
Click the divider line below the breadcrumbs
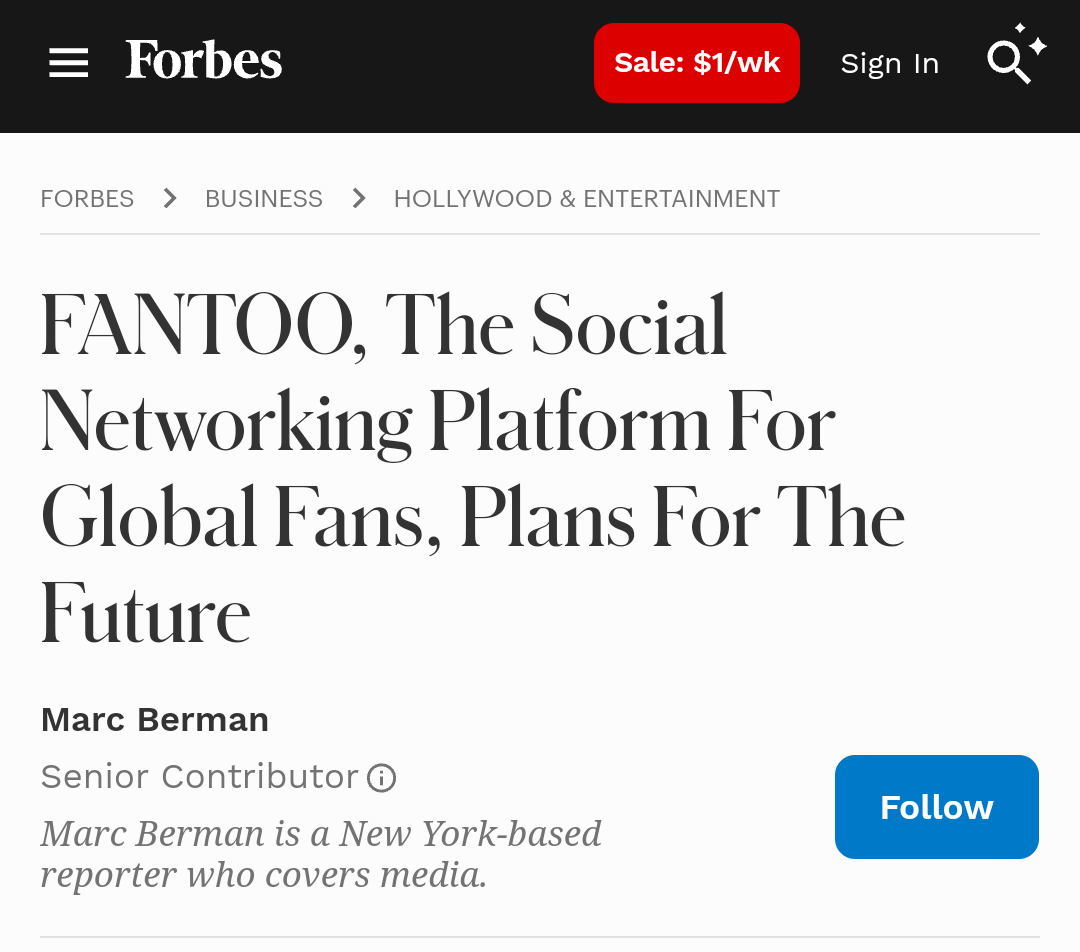pyautogui.click(x=540, y=234)
